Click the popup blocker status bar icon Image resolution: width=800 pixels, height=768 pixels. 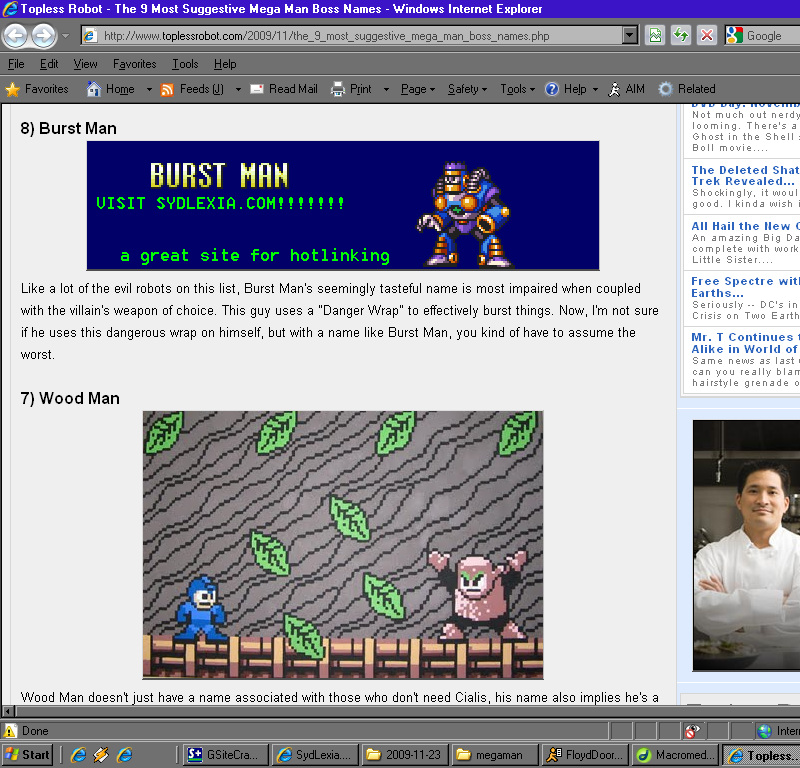691,731
